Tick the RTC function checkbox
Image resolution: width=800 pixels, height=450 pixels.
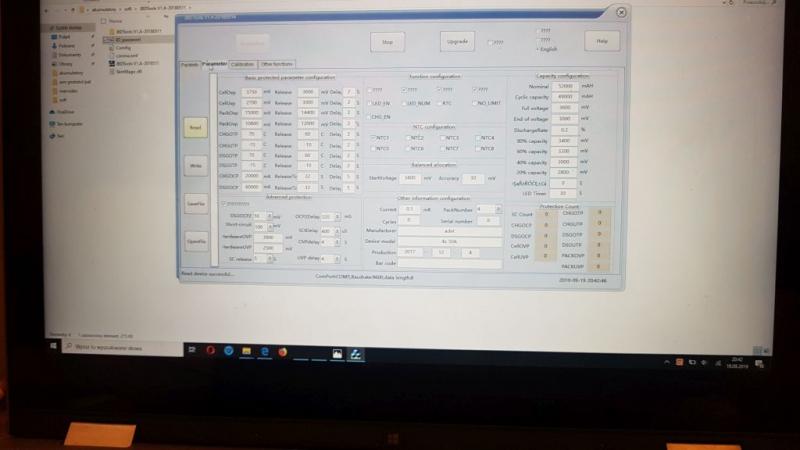(438, 103)
